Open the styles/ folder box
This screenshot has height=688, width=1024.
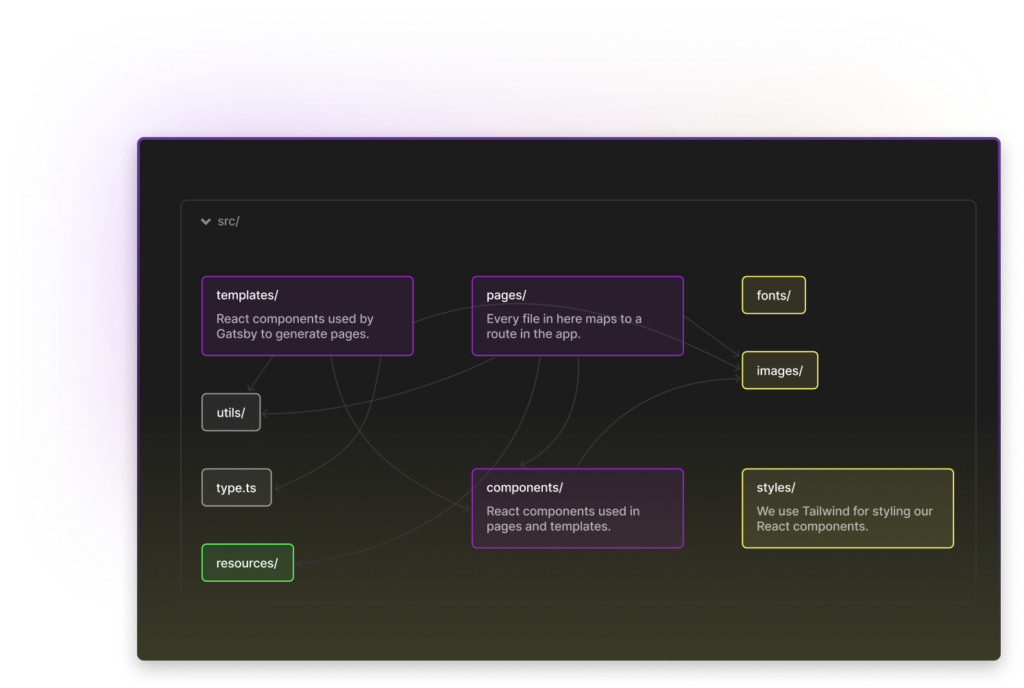tap(847, 509)
